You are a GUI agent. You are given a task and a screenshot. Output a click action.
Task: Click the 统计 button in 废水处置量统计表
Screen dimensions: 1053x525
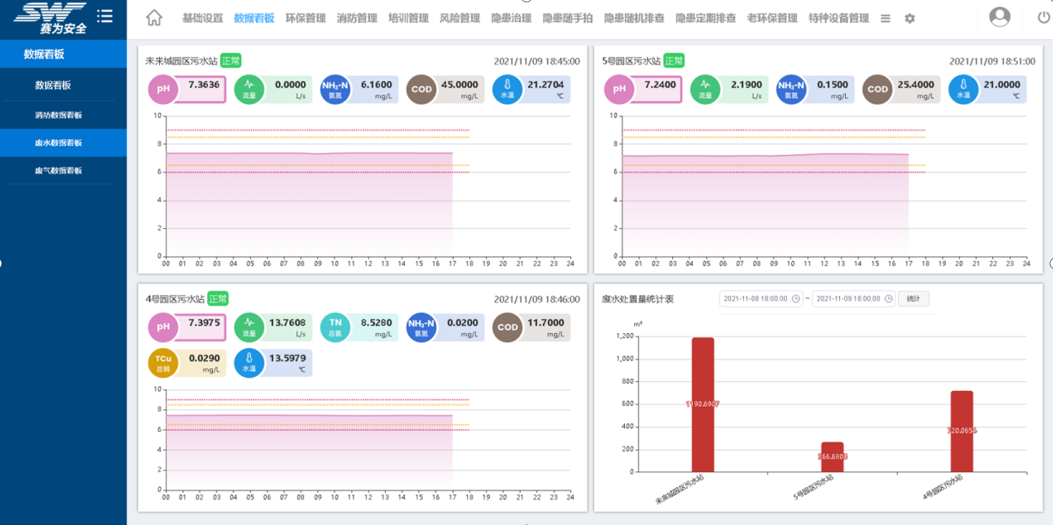pos(913,299)
